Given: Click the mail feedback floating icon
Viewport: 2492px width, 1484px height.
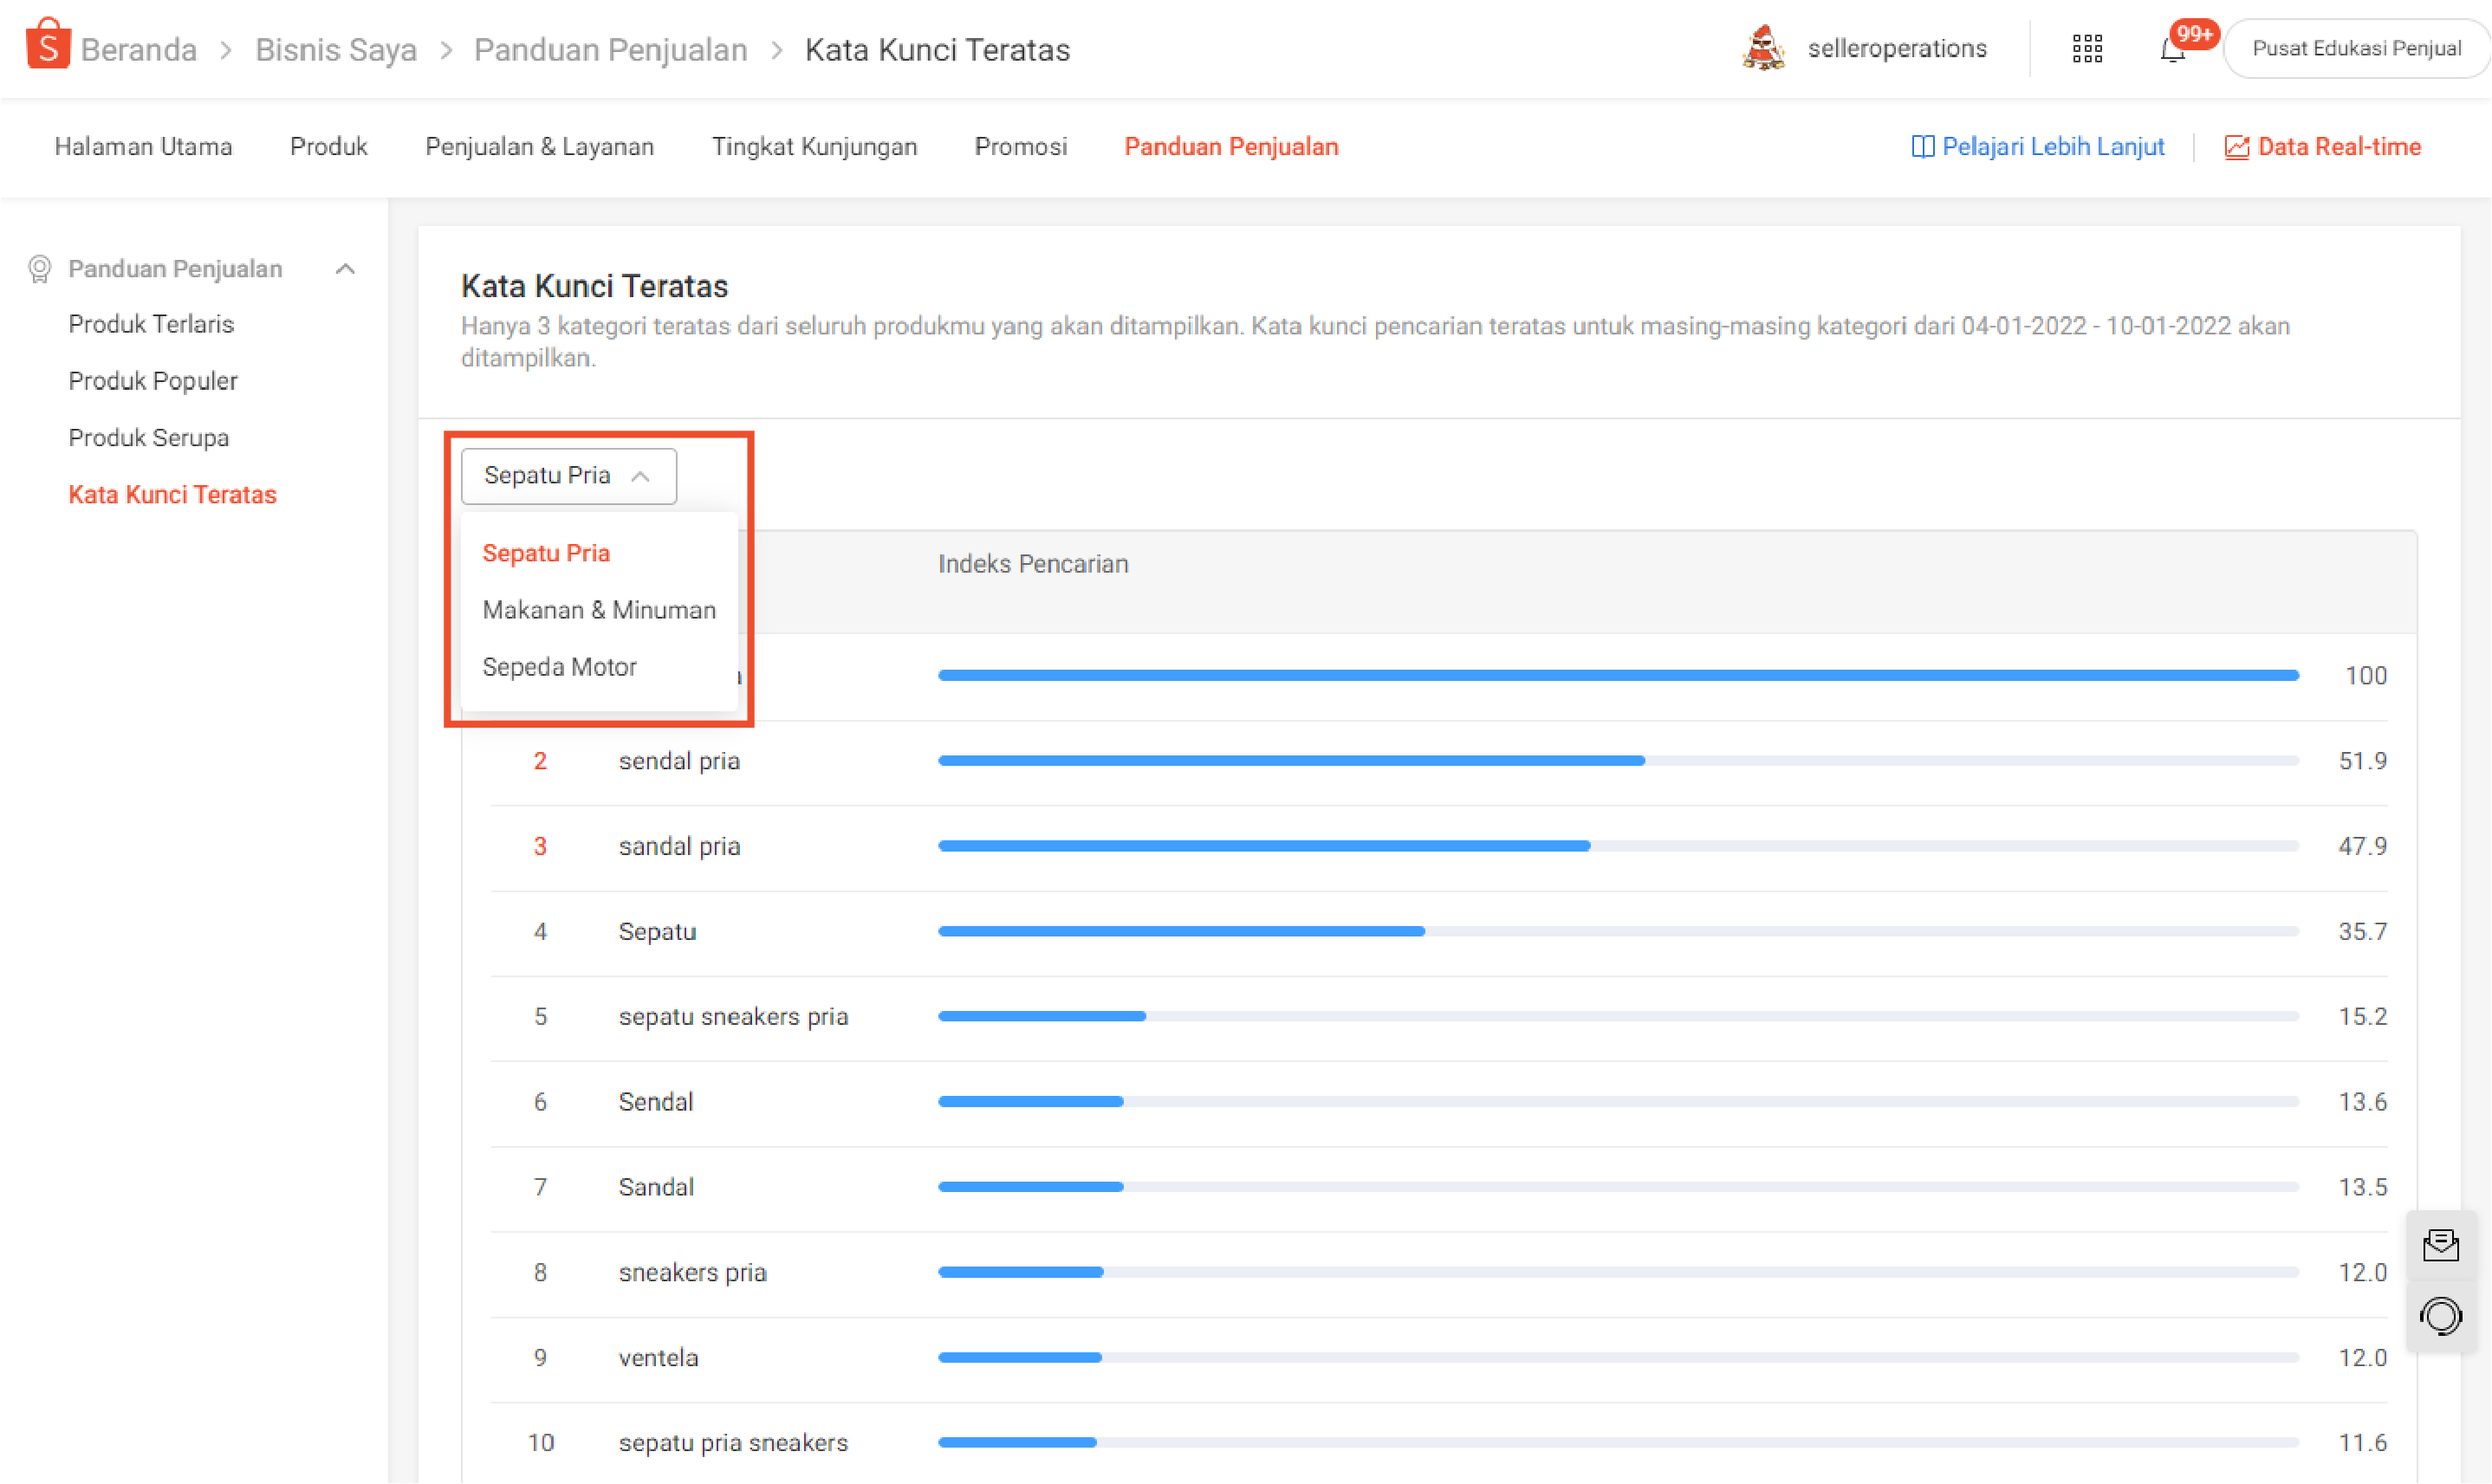Looking at the screenshot, I should [2440, 1245].
